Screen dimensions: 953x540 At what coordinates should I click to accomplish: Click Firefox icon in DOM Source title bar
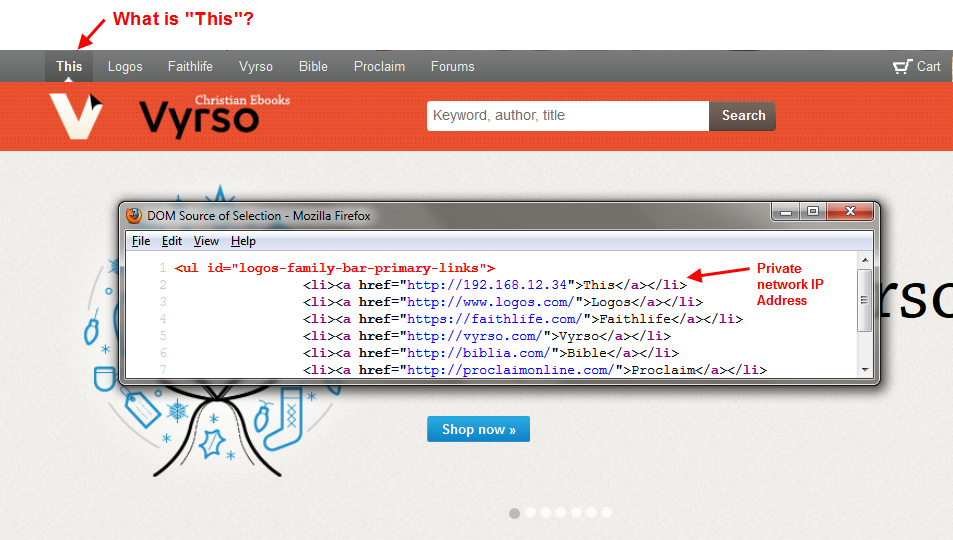point(134,215)
